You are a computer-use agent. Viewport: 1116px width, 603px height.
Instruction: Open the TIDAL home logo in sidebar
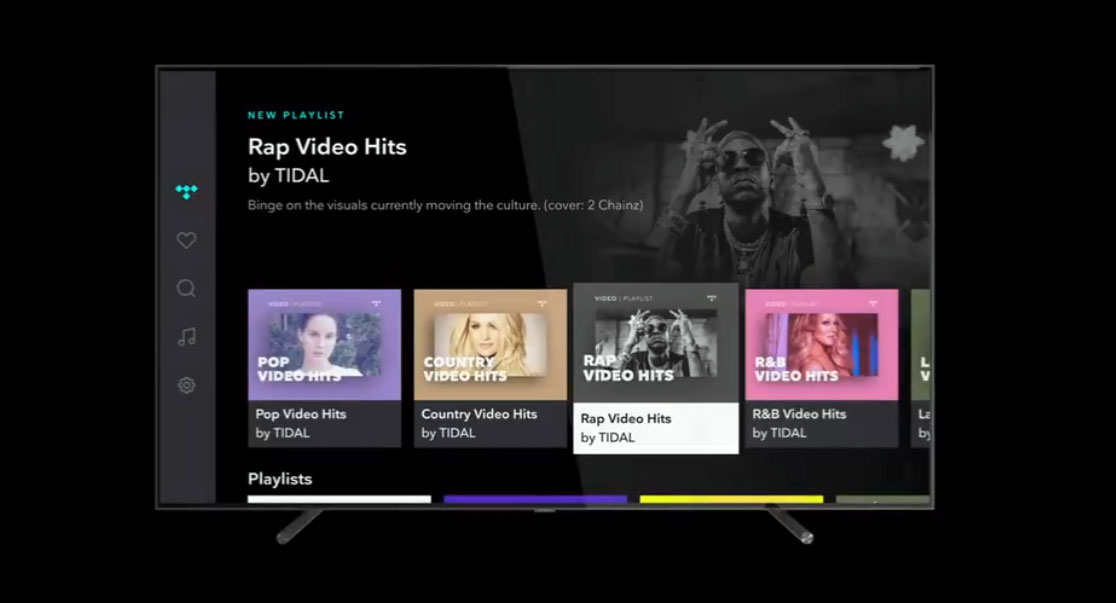186,192
